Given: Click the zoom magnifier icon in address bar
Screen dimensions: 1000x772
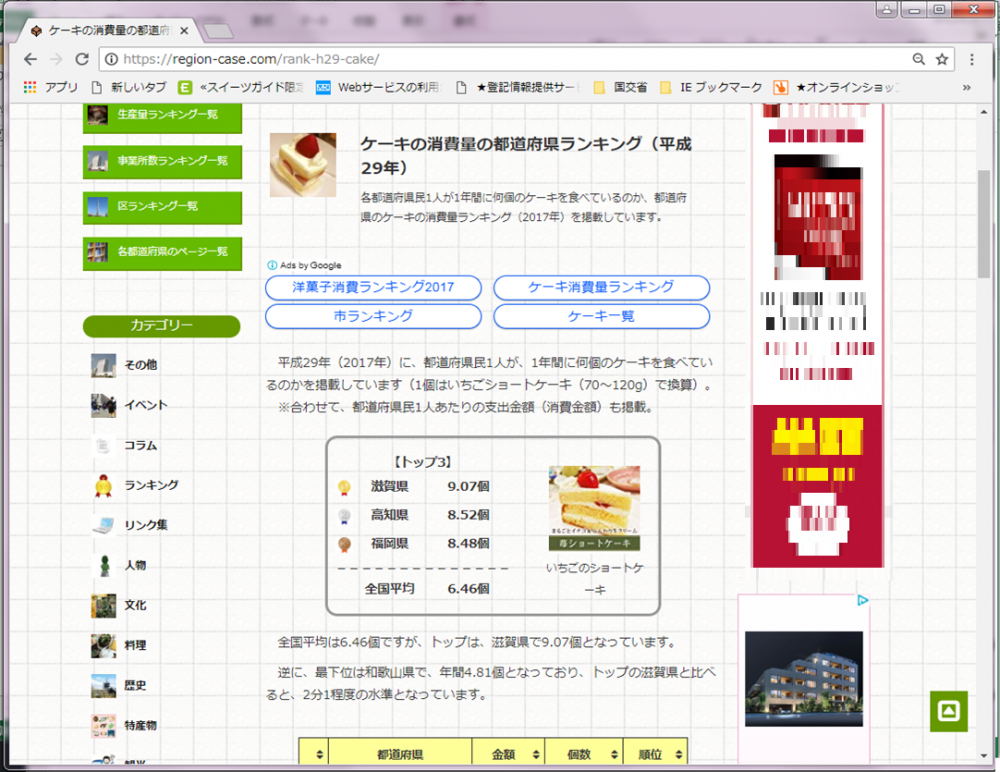Looking at the screenshot, I should (x=918, y=59).
